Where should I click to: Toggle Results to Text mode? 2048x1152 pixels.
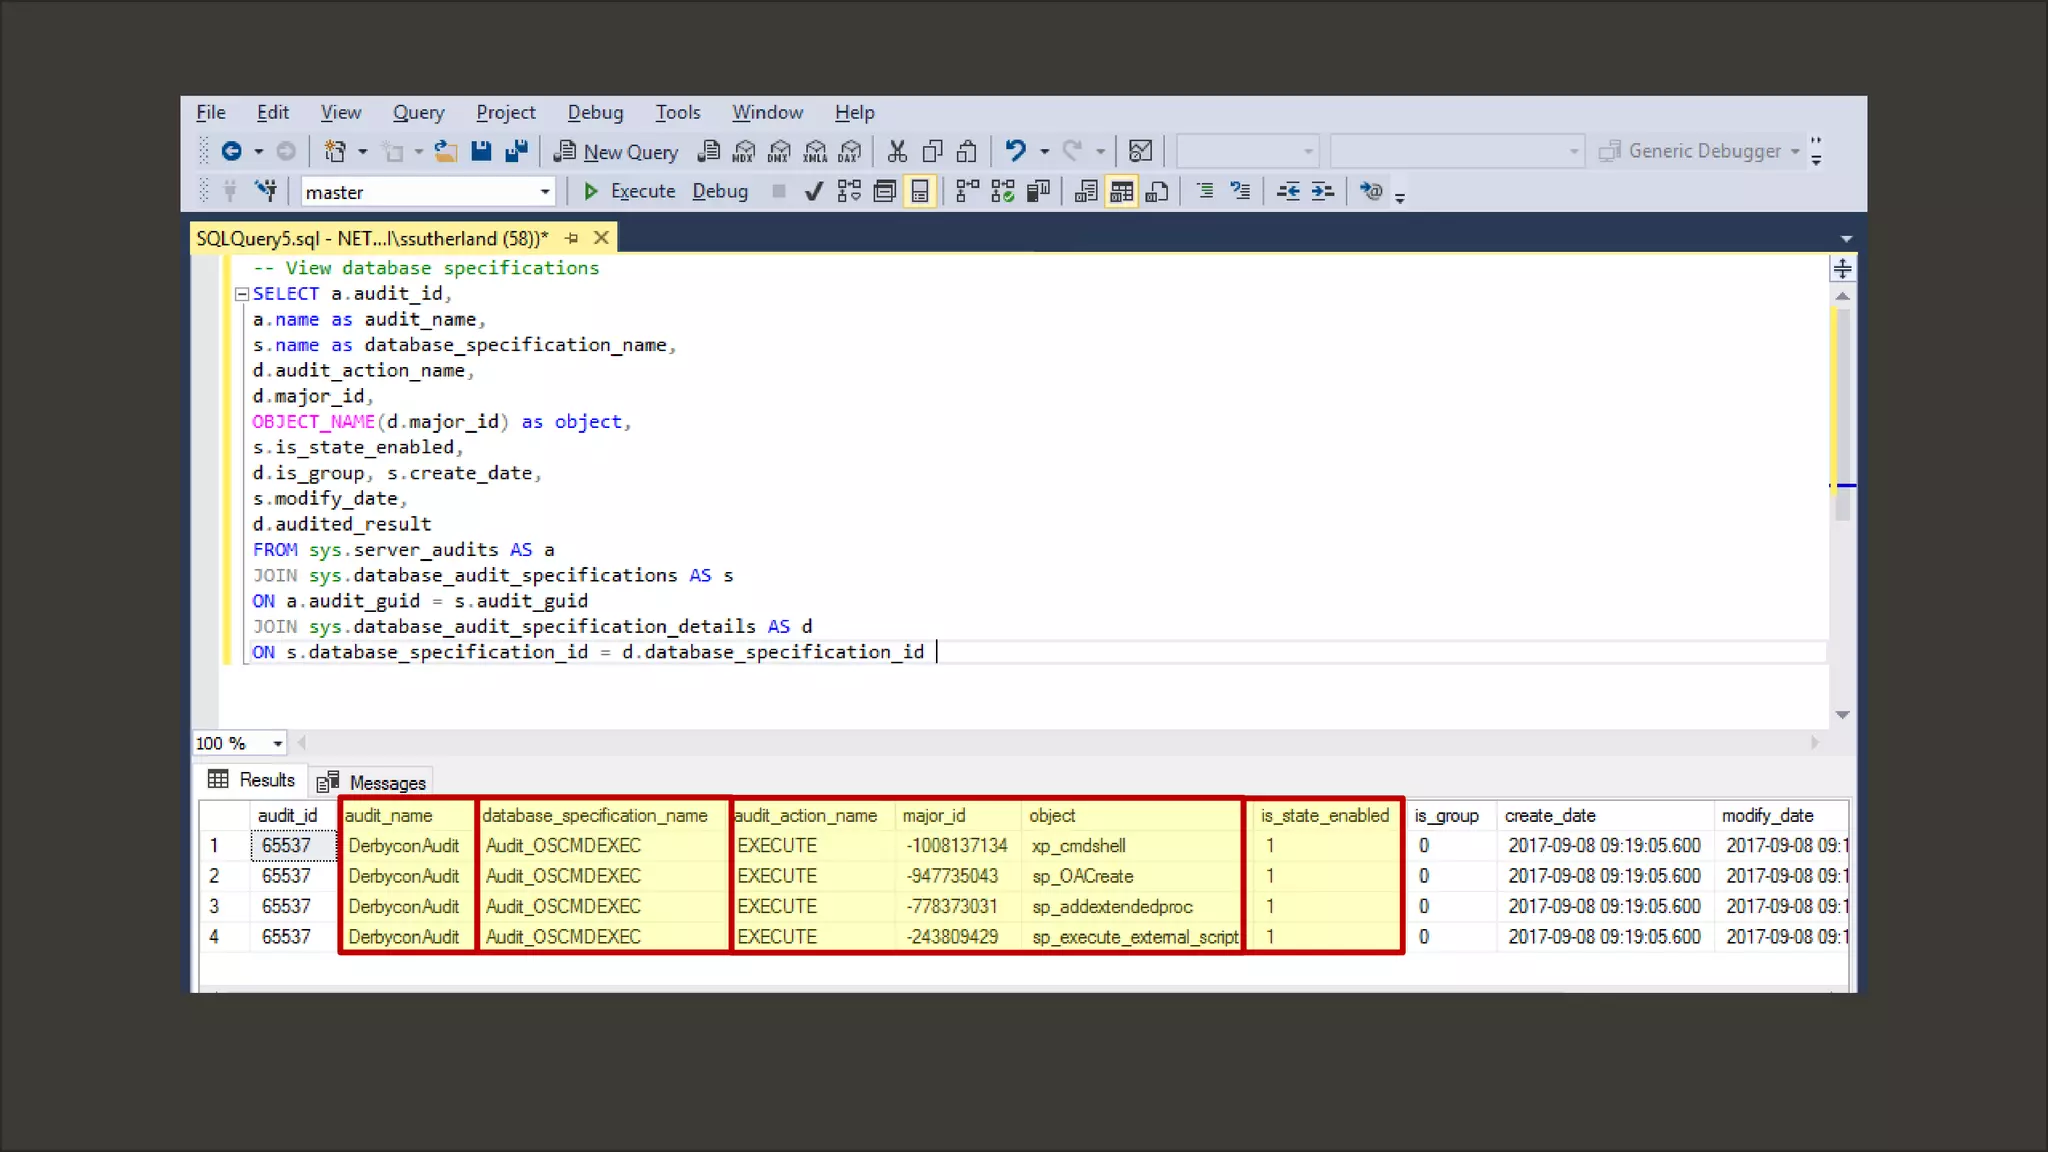(1085, 191)
